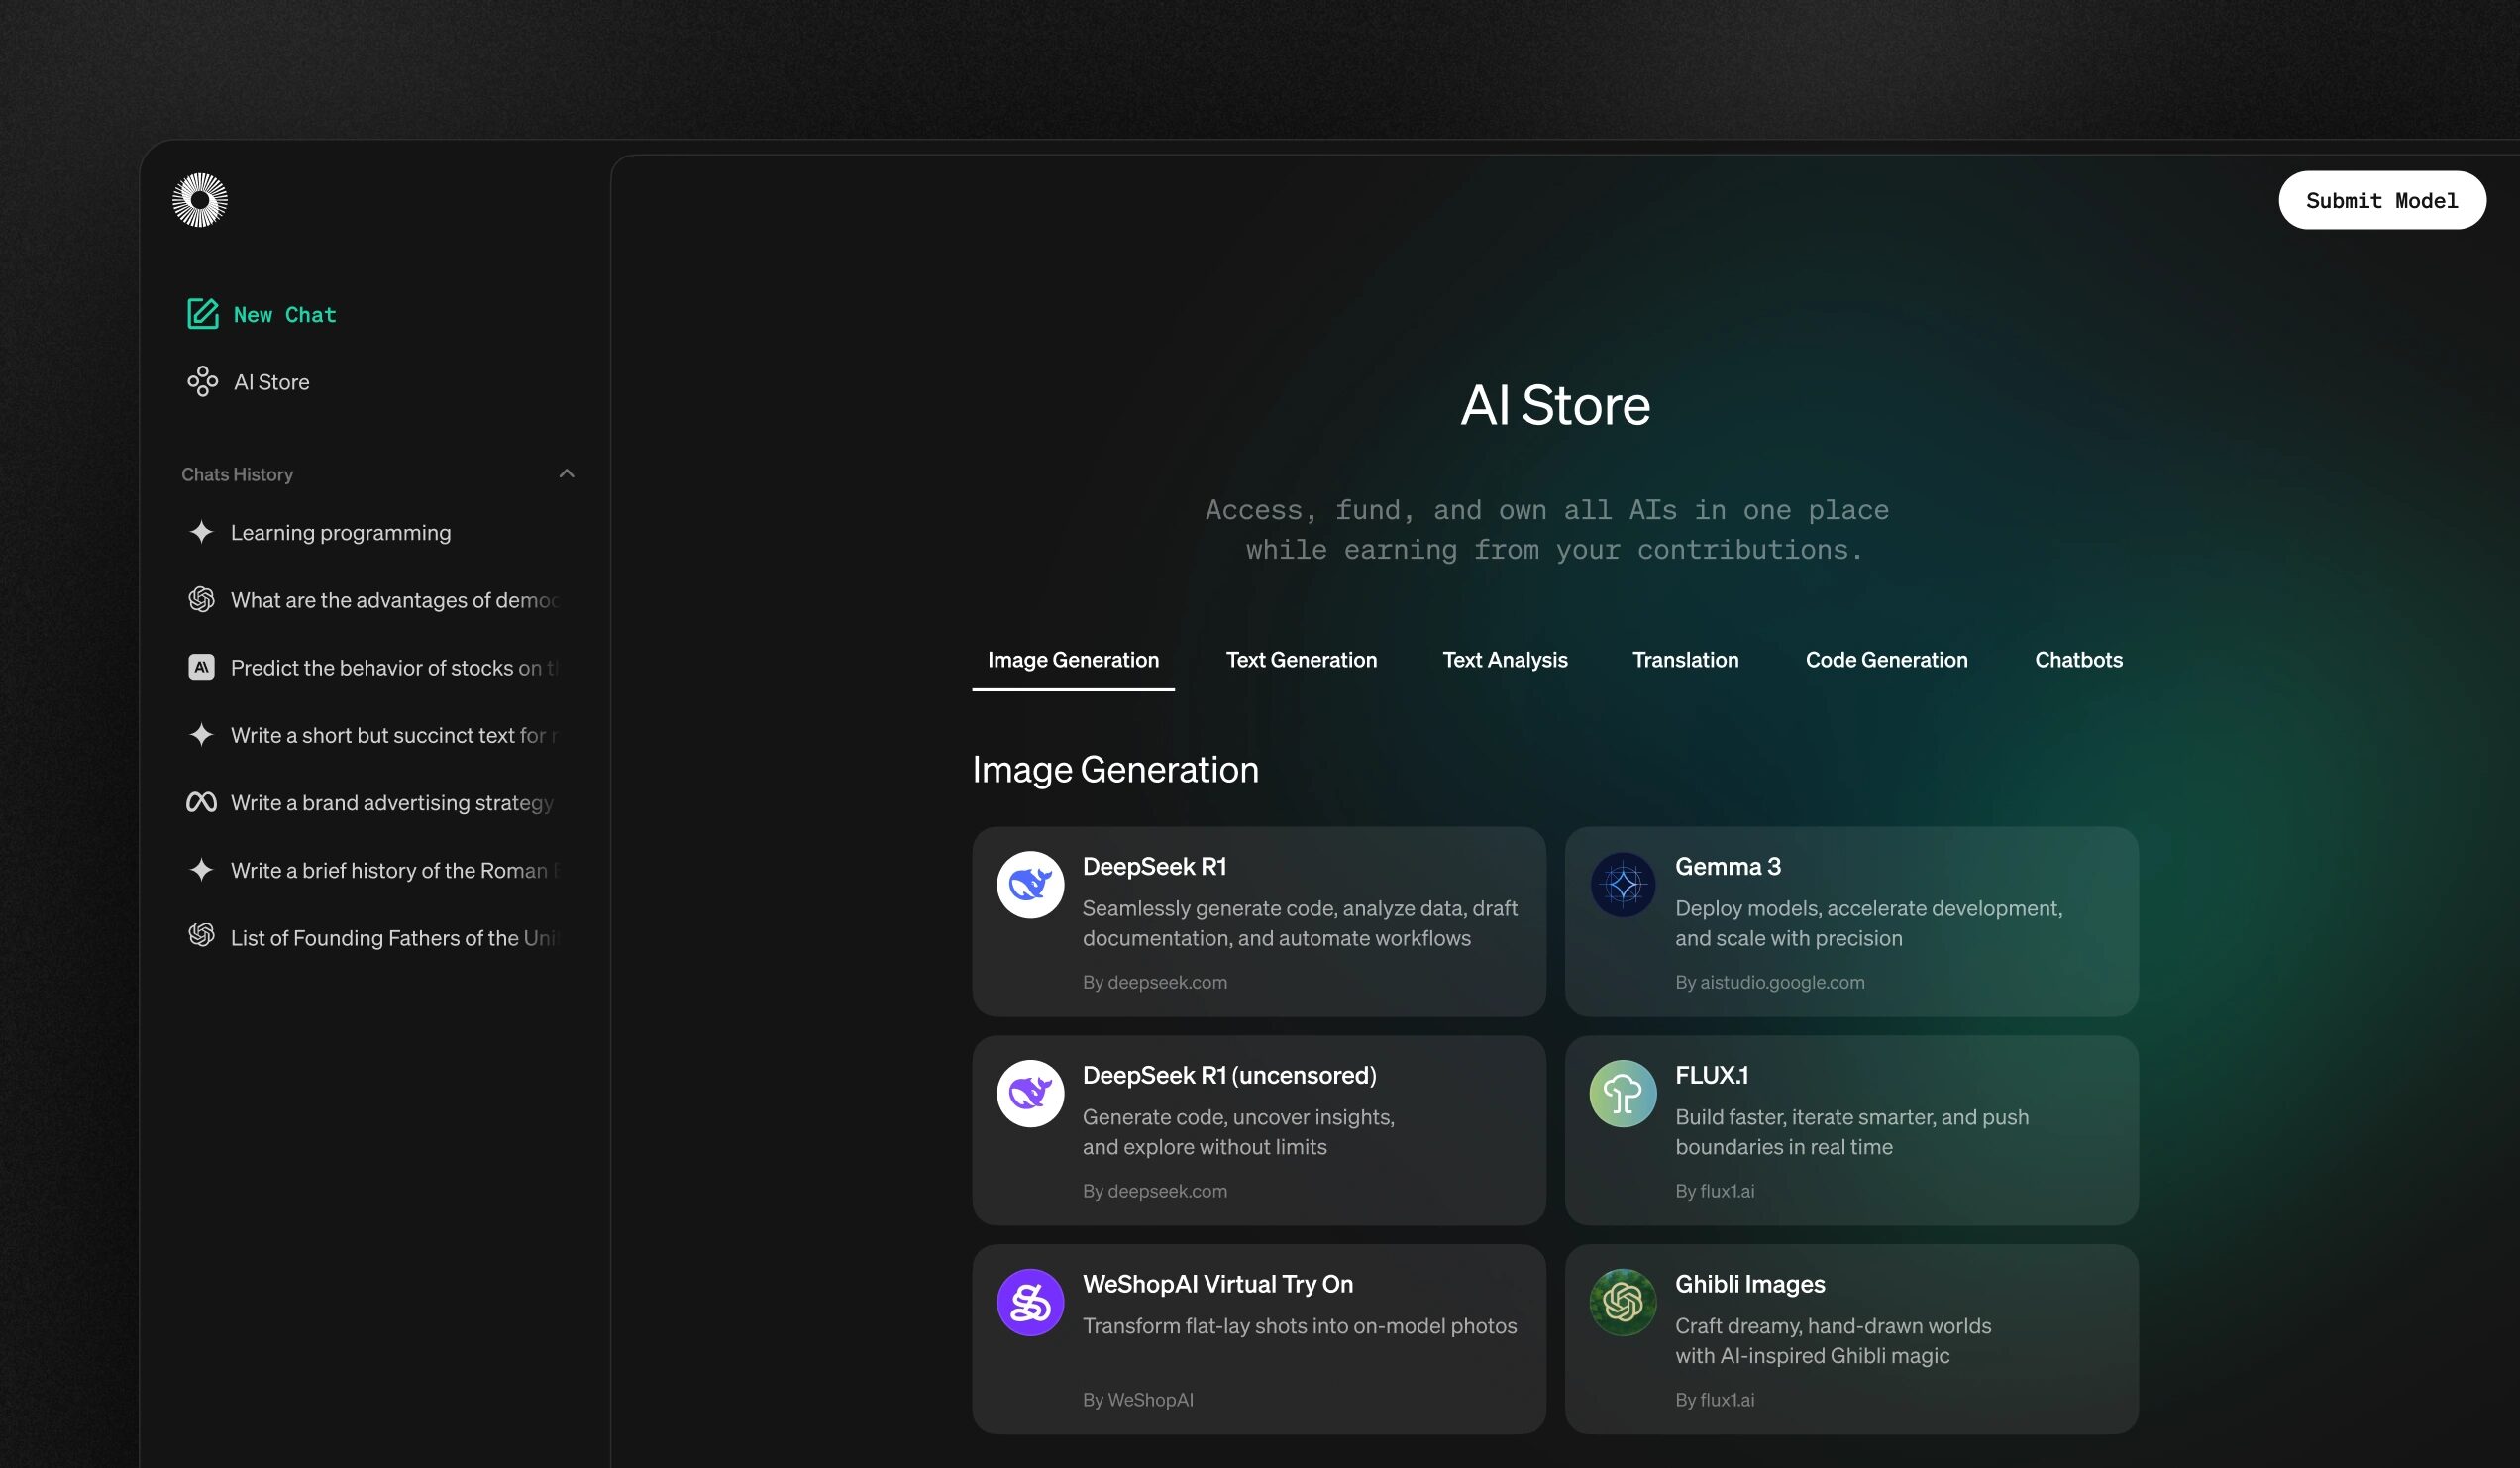Click the Ghibli Images card title
Screen dimensions: 2520x1468
point(1750,1284)
